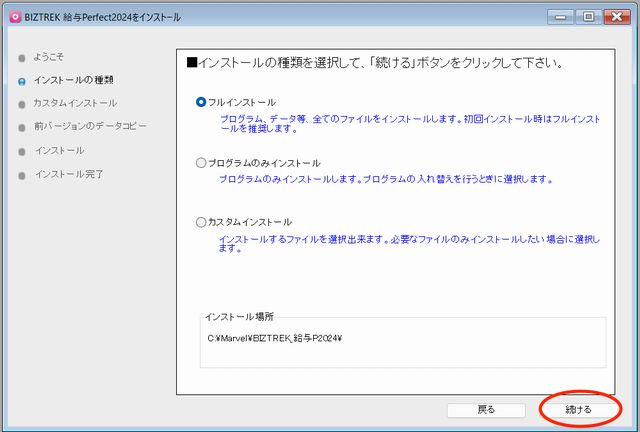This screenshot has height=432, width=640.
Task: Click the custom install description text
Action: pyautogui.click(x=409, y=244)
